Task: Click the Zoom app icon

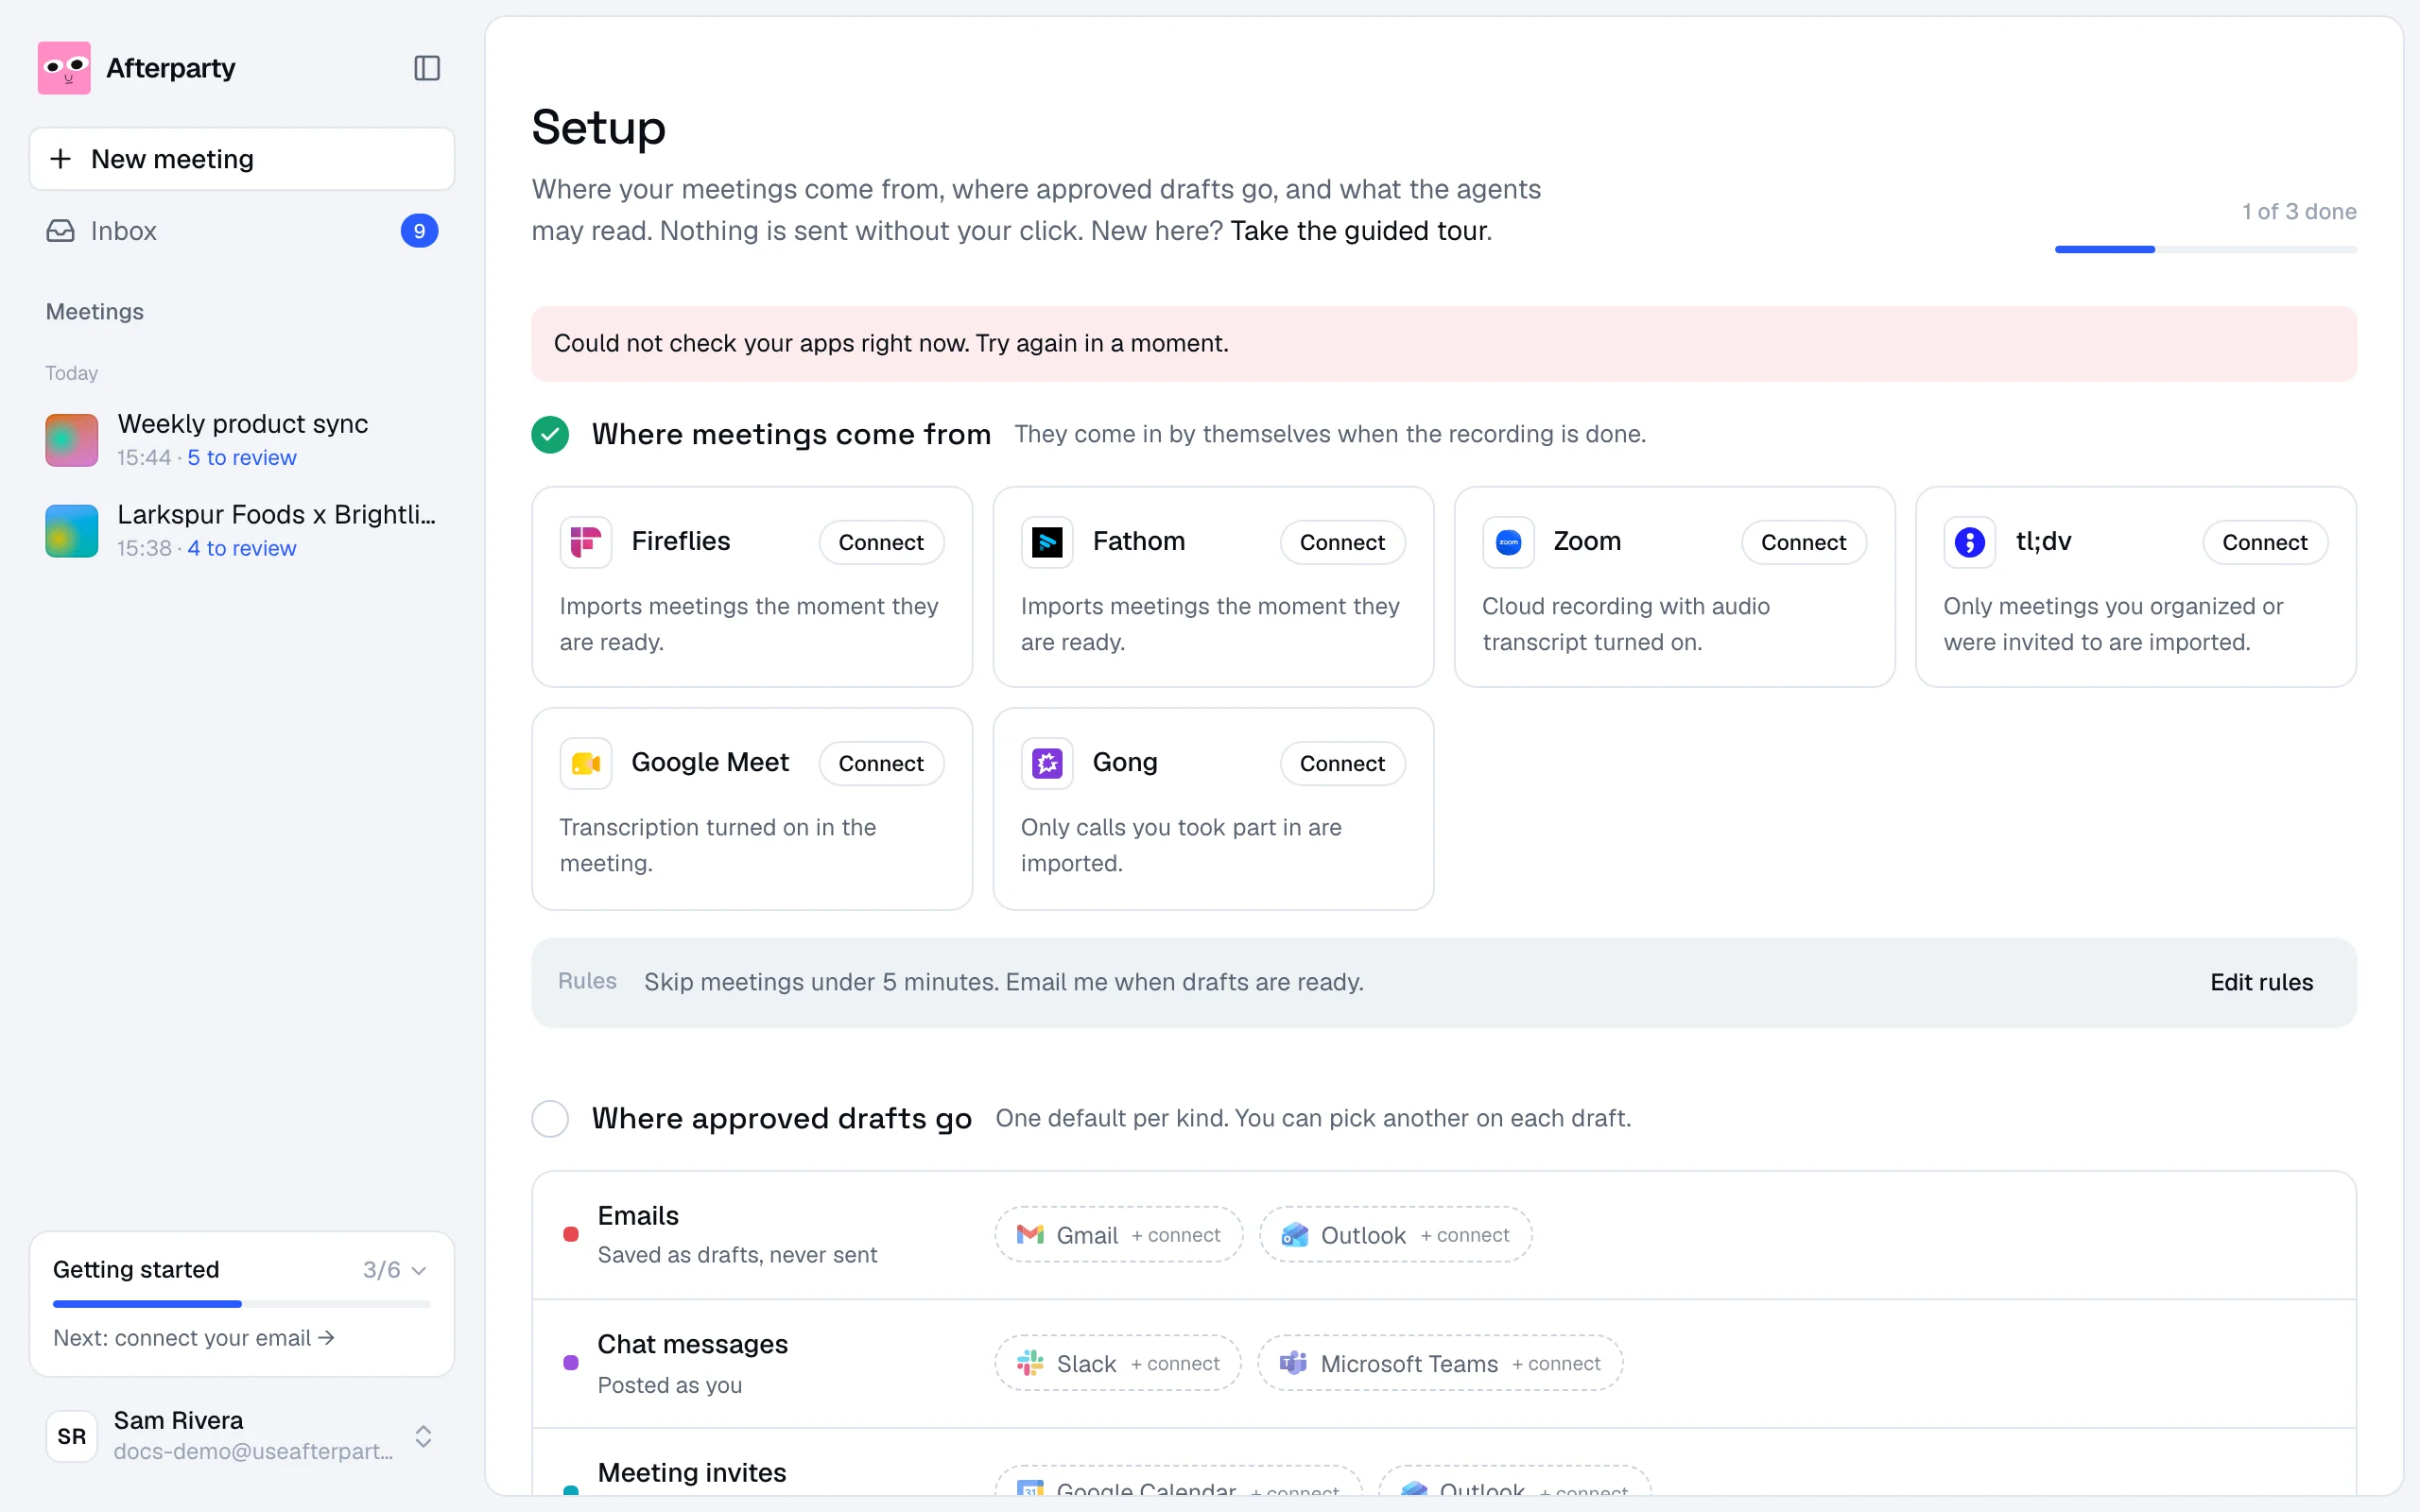Action: pyautogui.click(x=1508, y=542)
